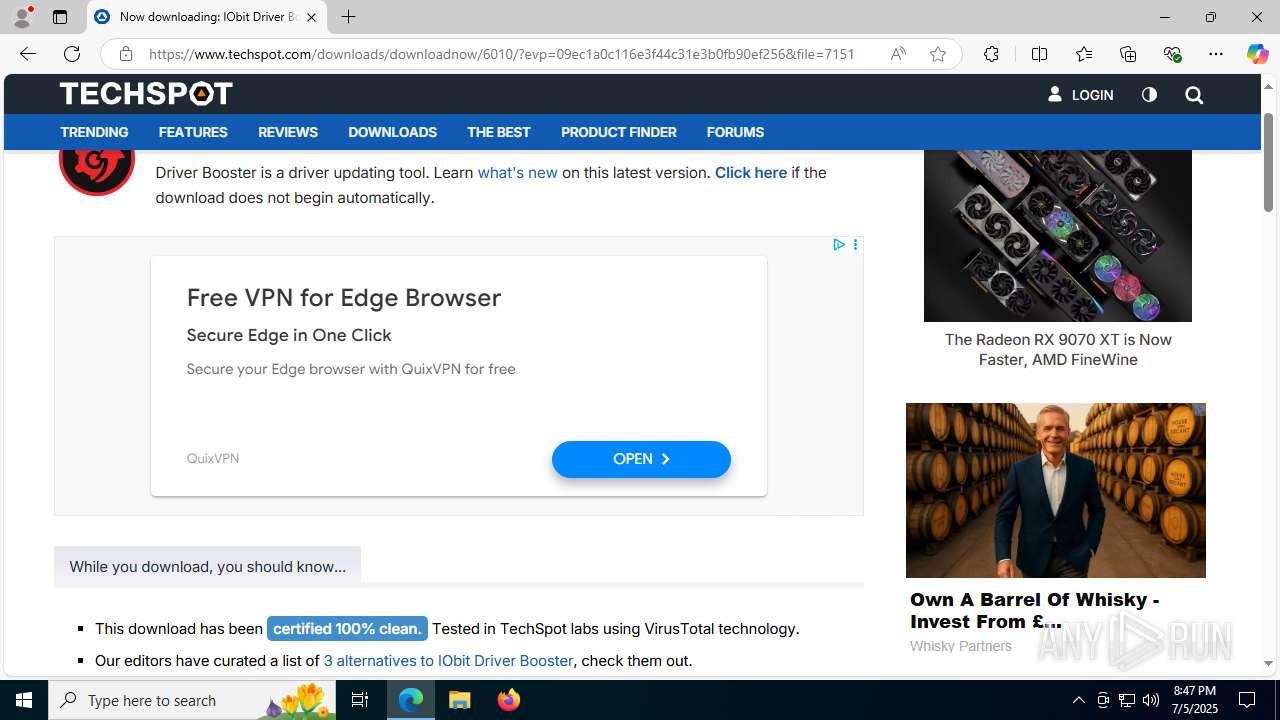Open volume control in system tray
This screenshot has width=1280, height=720.
point(1151,700)
